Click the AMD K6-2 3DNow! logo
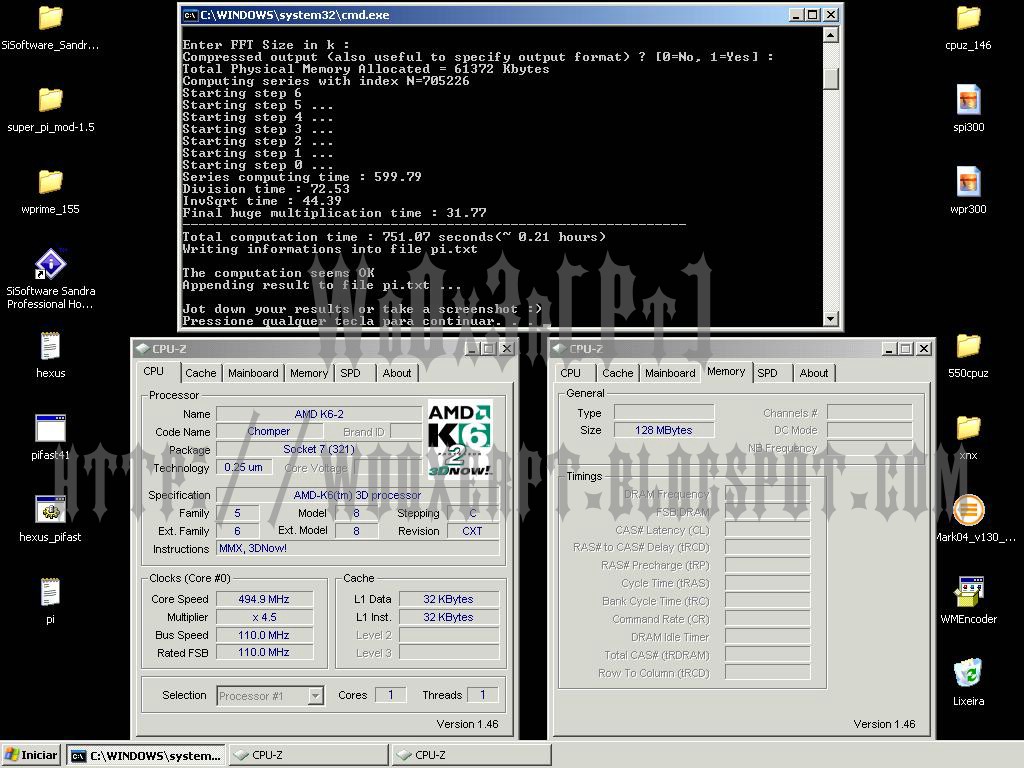 pyautogui.click(x=459, y=439)
